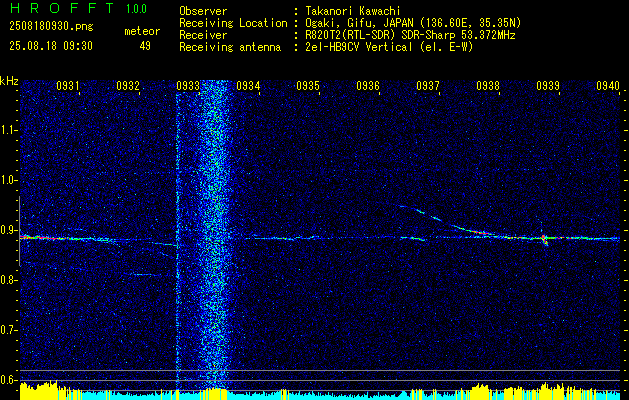Click the 1.0 frequency axis label

pos(8,180)
